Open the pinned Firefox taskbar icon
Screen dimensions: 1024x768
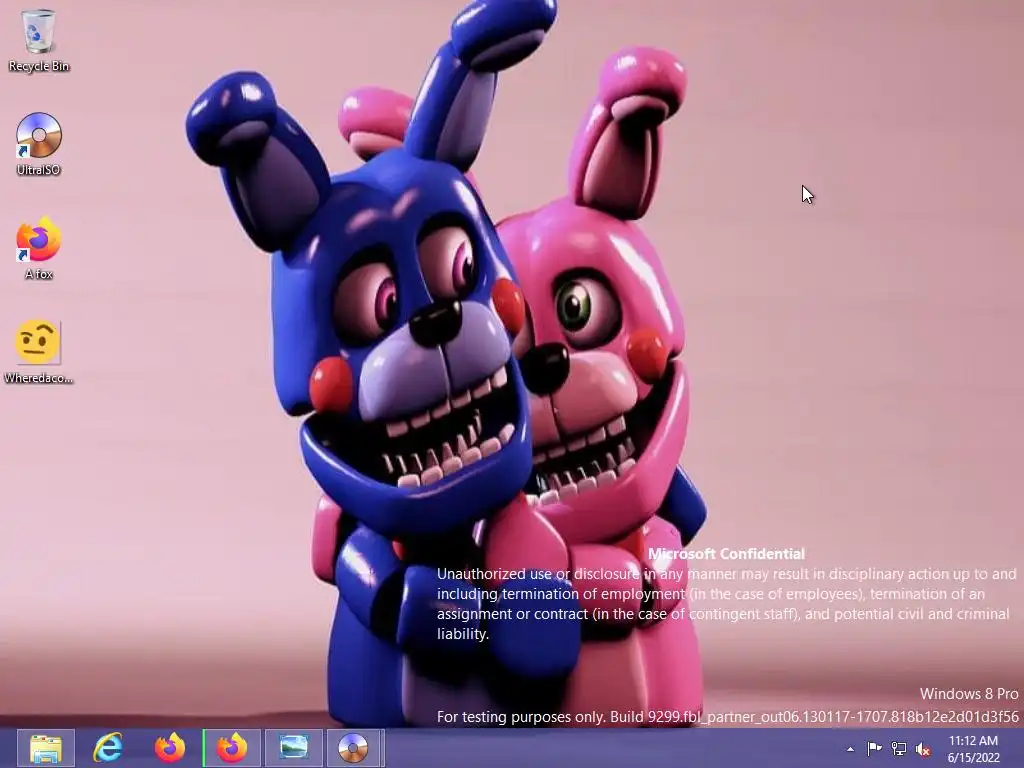(x=170, y=748)
